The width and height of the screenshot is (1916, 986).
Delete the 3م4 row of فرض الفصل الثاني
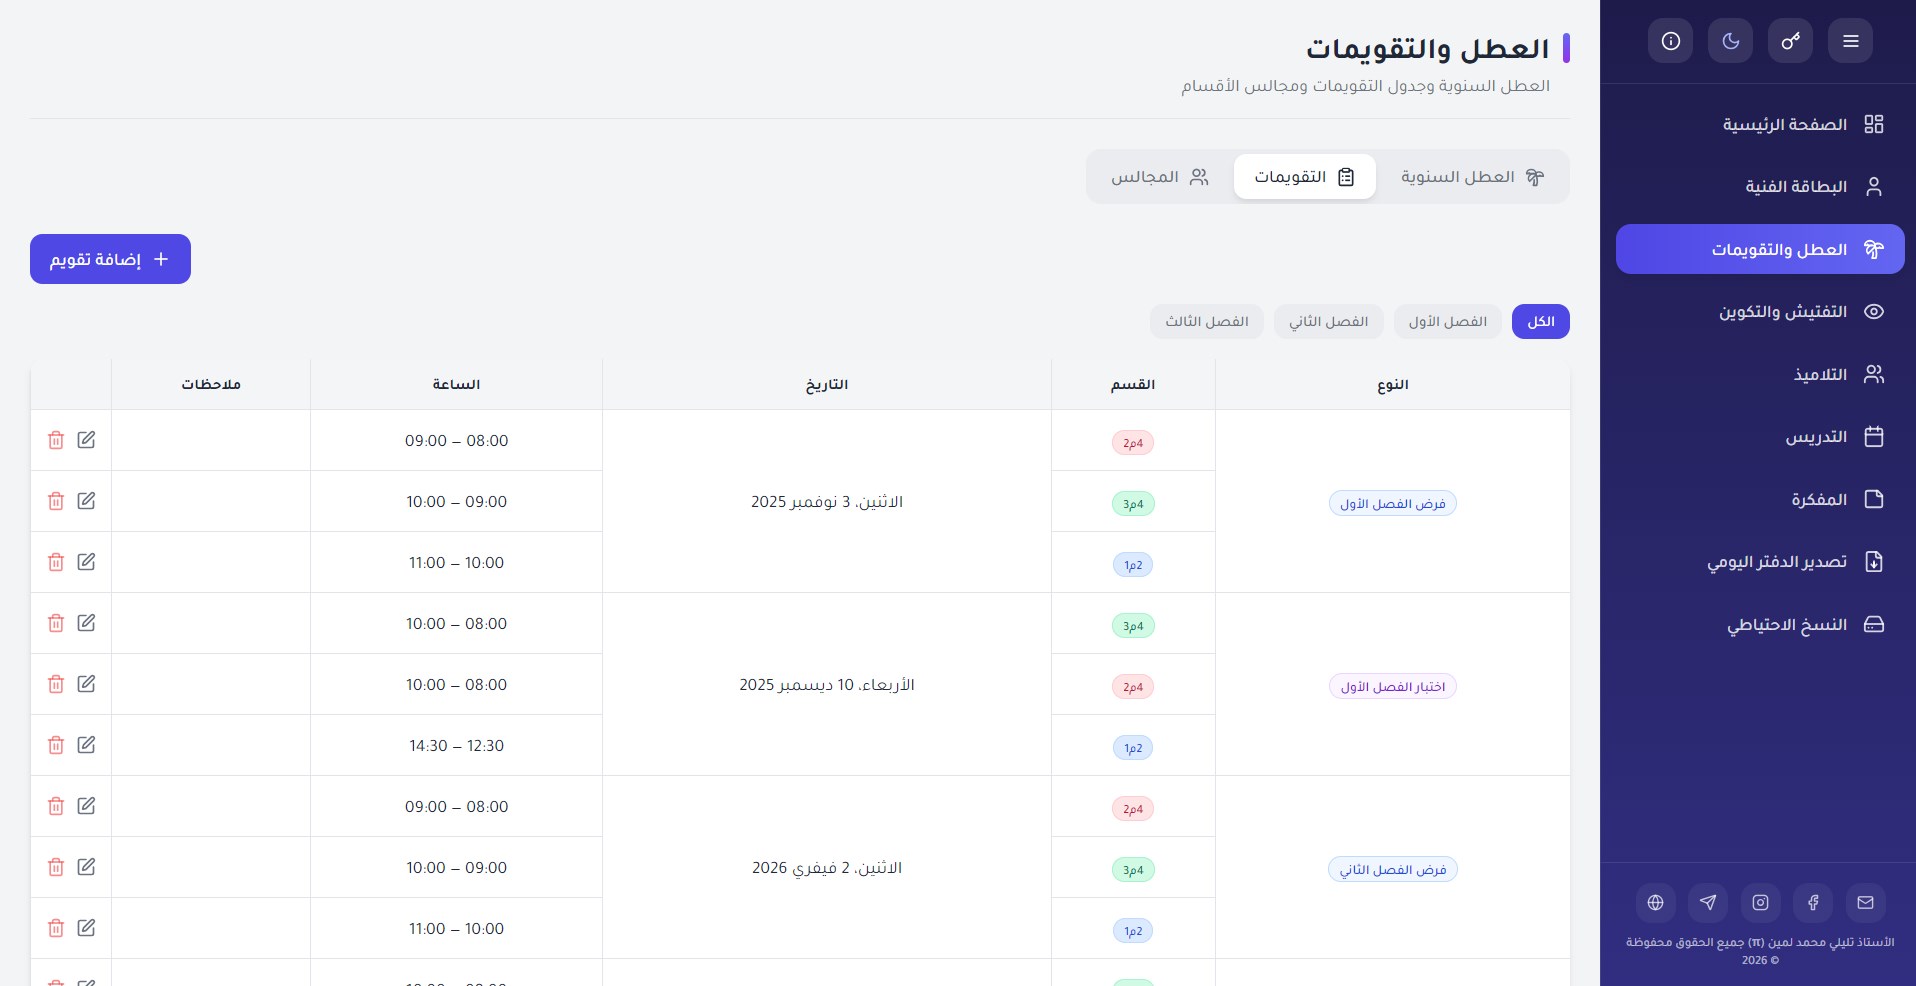pos(56,867)
